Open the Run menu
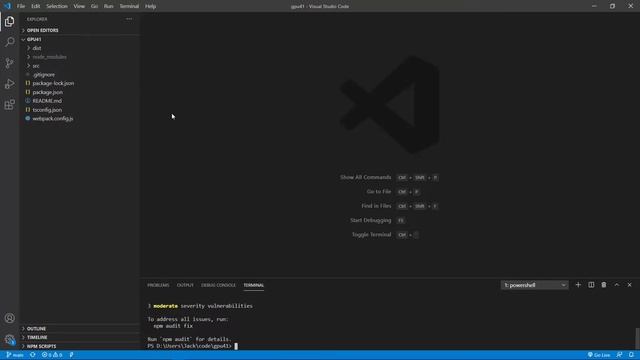 pyautogui.click(x=109, y=6)
